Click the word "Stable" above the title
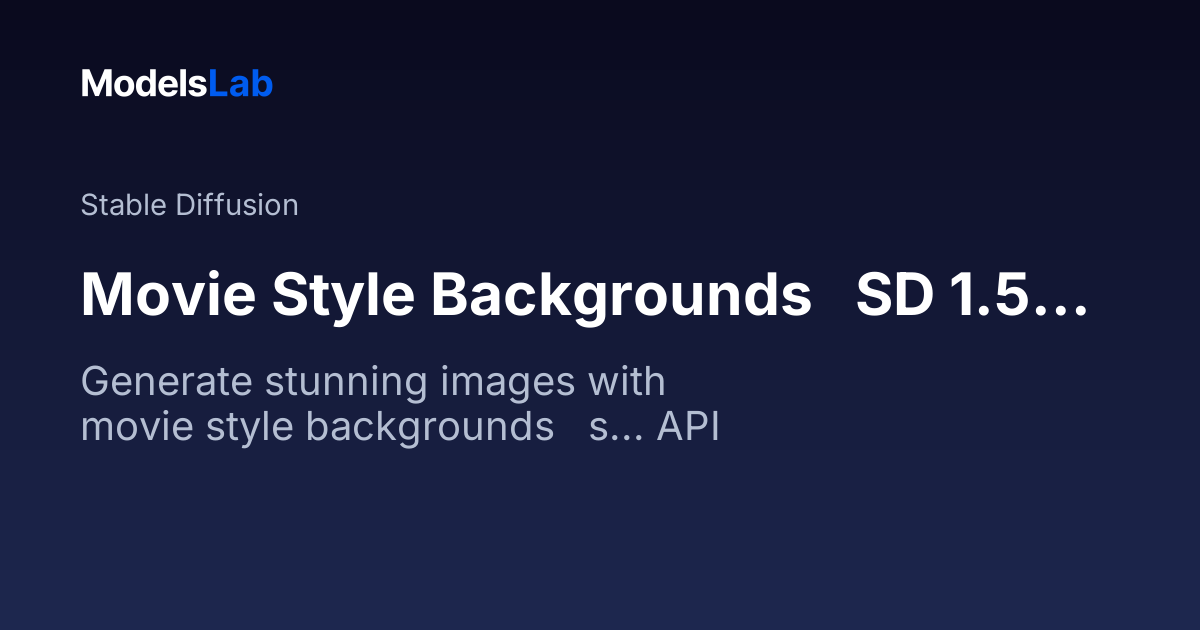 (x=124, y=205)
